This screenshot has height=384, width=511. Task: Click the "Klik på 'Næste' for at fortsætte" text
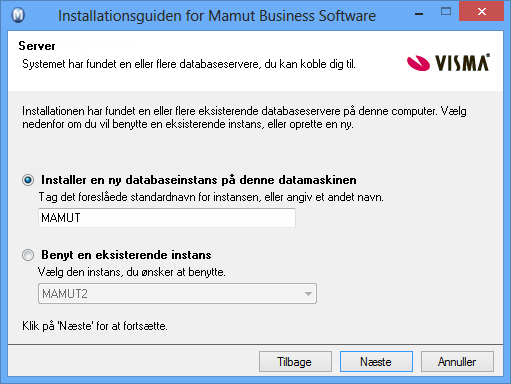(95, 326)
